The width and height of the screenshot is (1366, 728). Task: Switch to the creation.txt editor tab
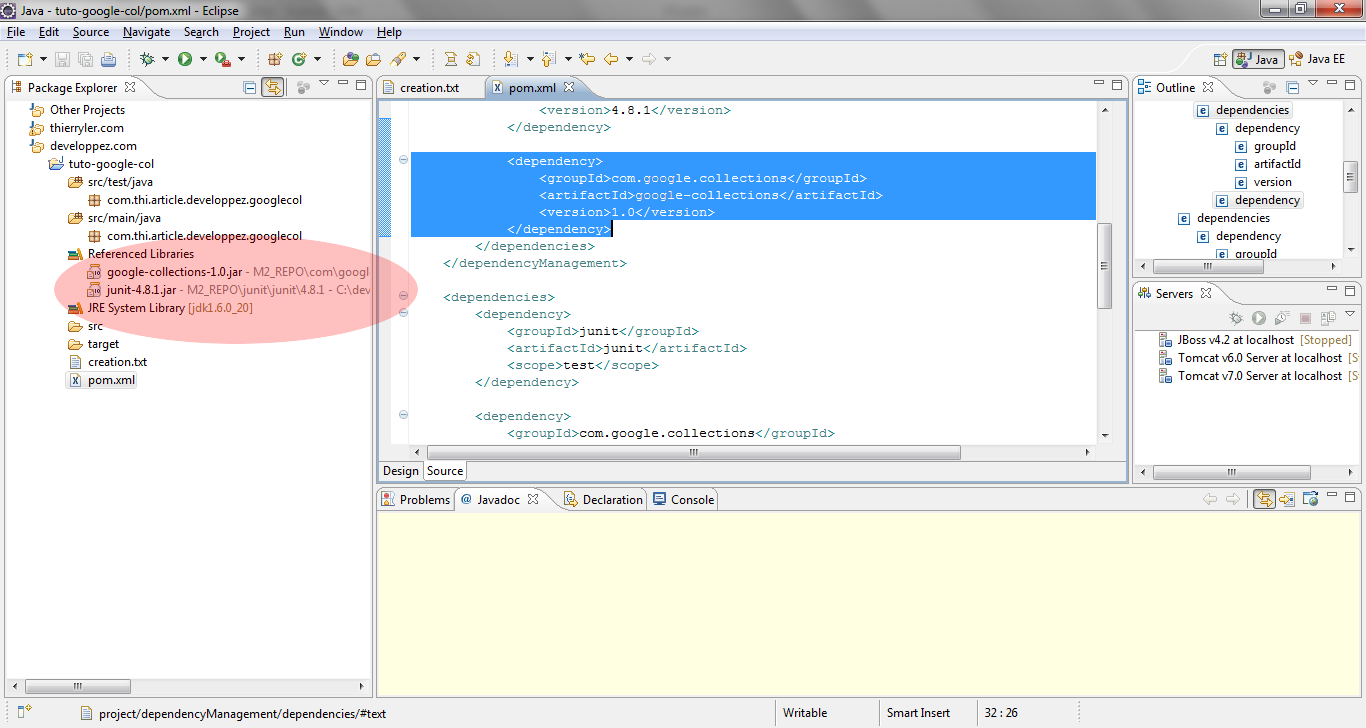428,87
